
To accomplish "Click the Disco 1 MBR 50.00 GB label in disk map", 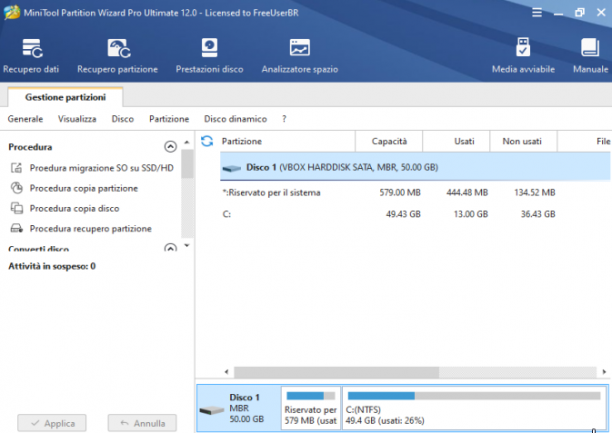I will pos(247,408).
